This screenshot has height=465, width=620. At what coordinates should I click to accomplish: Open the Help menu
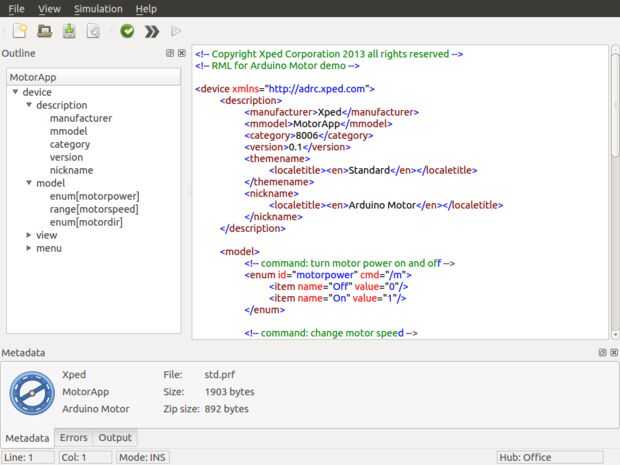pyautogui.click(x=146, y=9)
